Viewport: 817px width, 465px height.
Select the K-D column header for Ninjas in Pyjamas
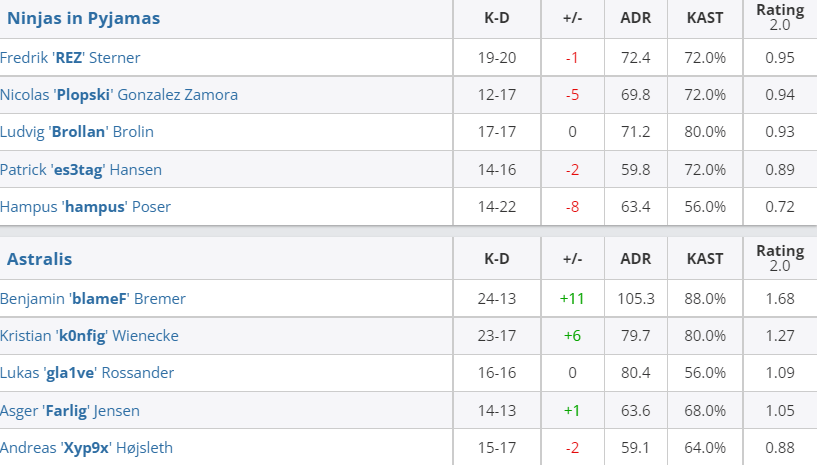pyautogui.click(x=497, y=18)
